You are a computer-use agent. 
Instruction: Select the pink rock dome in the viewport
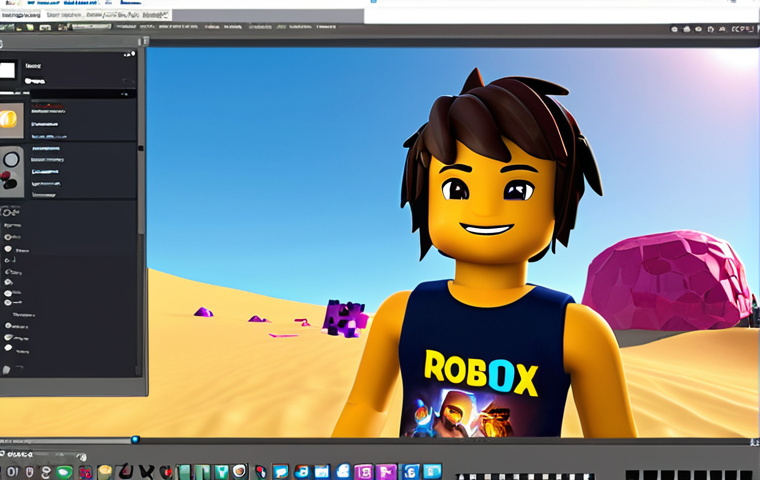[668, 280]
